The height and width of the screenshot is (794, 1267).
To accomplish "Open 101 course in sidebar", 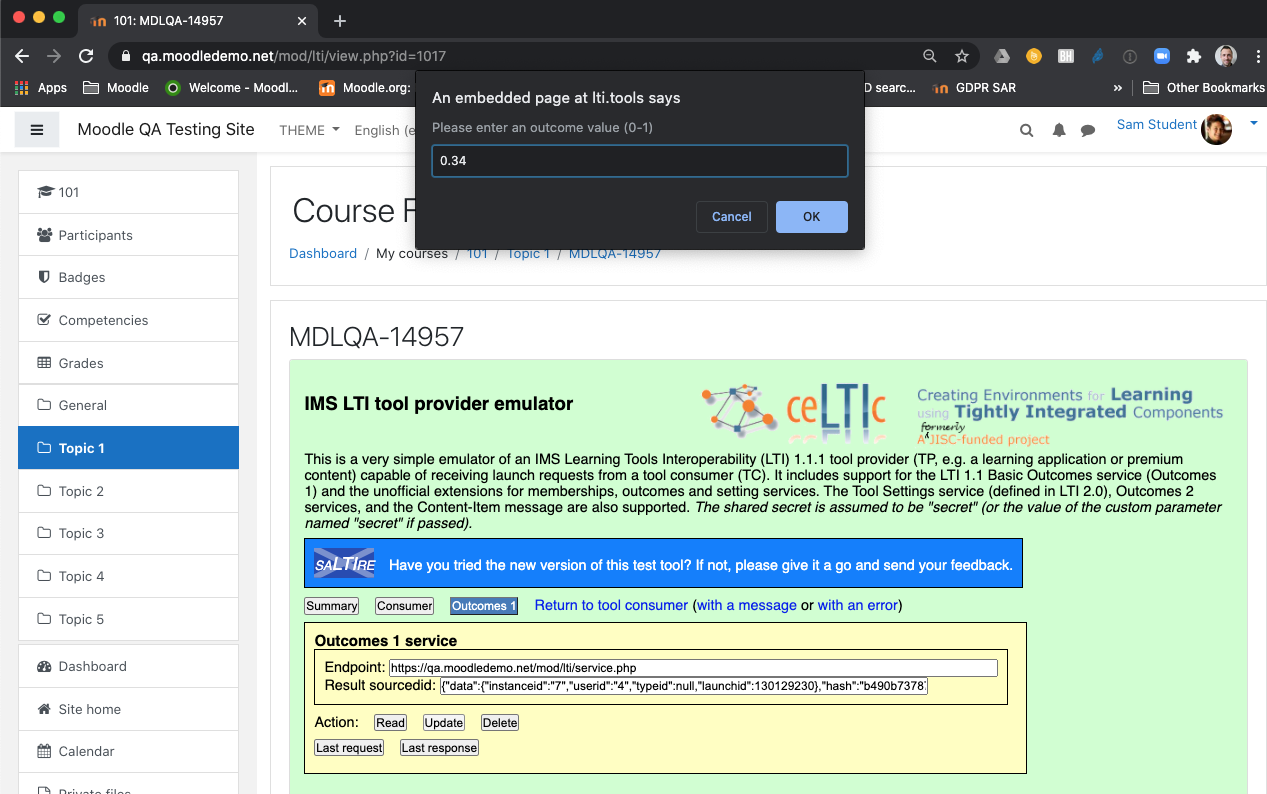I will (128, 192).
